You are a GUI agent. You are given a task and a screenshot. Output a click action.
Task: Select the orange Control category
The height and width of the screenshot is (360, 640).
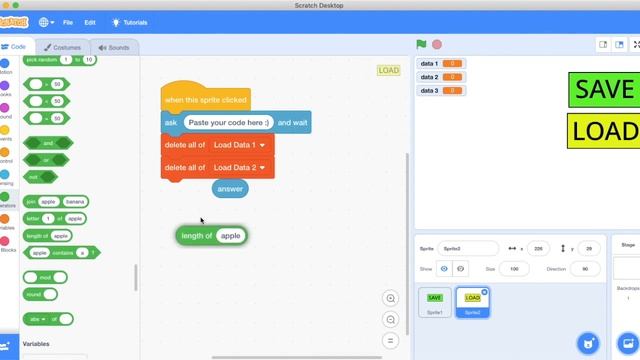pyautogui.click(x=5, y=156)
